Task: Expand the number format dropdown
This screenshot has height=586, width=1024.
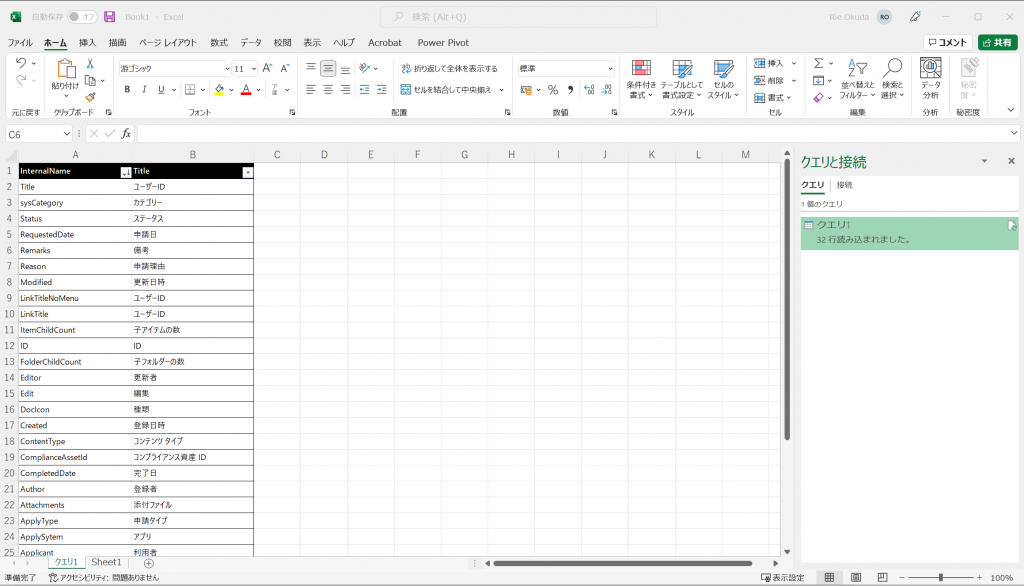Action: (609, 68)
